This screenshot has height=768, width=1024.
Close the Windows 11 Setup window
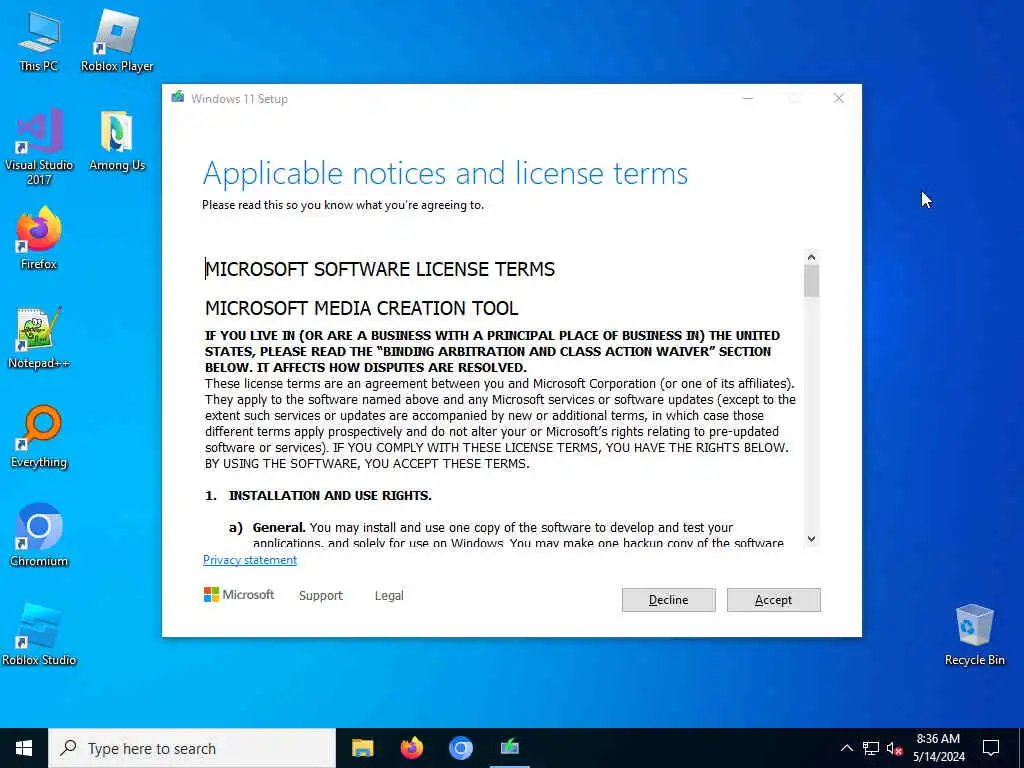click(839, 98)
